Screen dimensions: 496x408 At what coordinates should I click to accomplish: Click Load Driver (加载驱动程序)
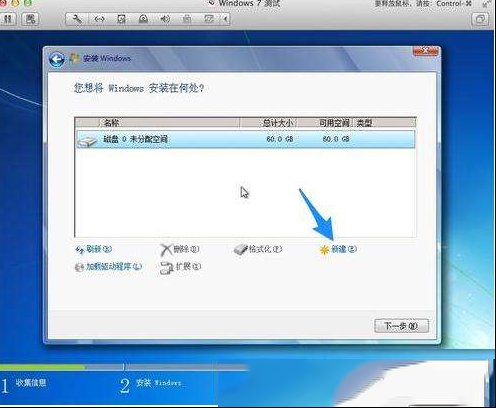(x=108, y=267)
